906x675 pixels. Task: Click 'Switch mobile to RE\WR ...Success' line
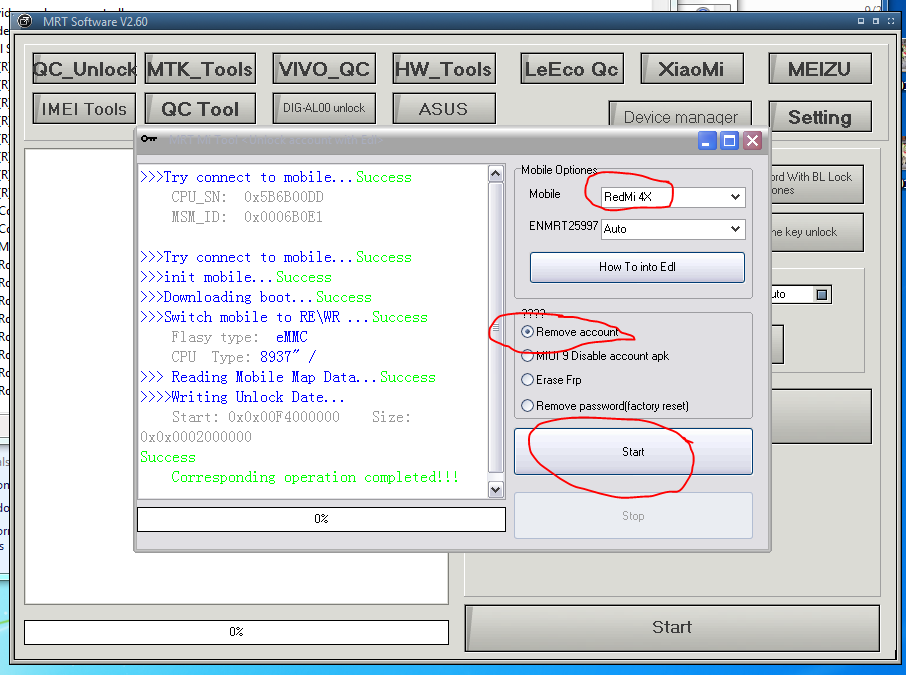[284, 317]
